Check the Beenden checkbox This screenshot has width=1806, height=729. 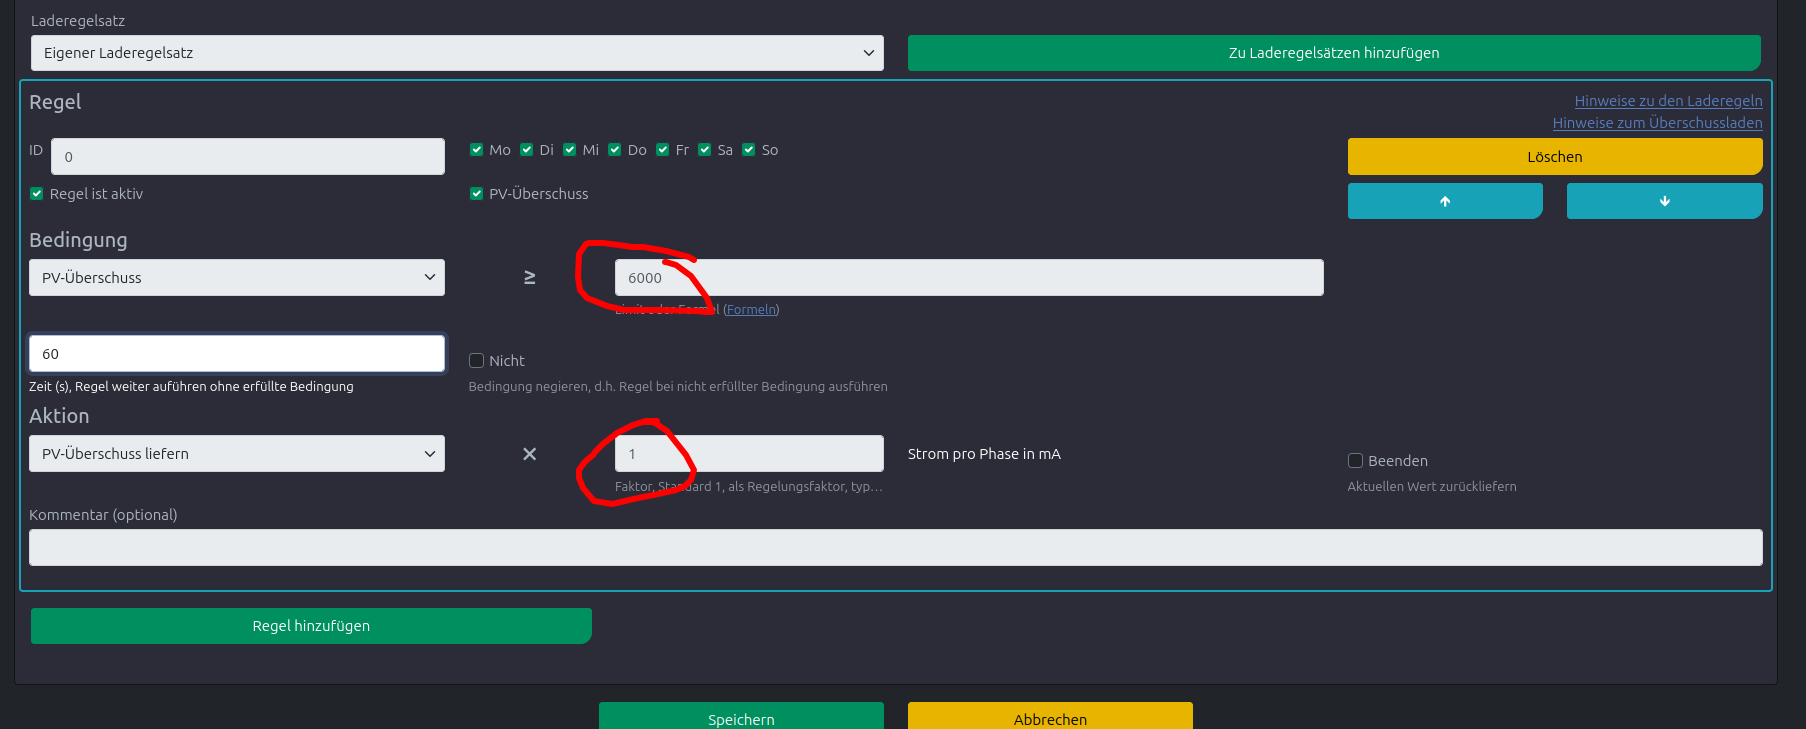[1356, 461]
